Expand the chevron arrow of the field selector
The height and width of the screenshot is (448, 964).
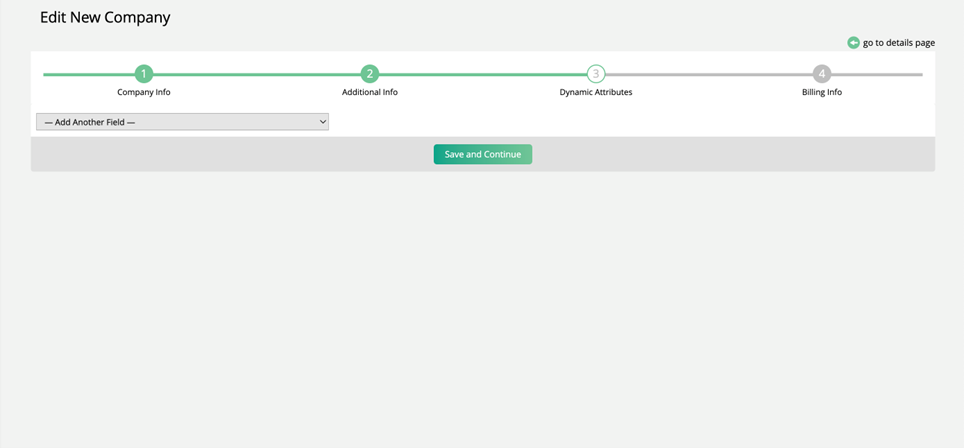pyautogui.click(x=323, y=122)
